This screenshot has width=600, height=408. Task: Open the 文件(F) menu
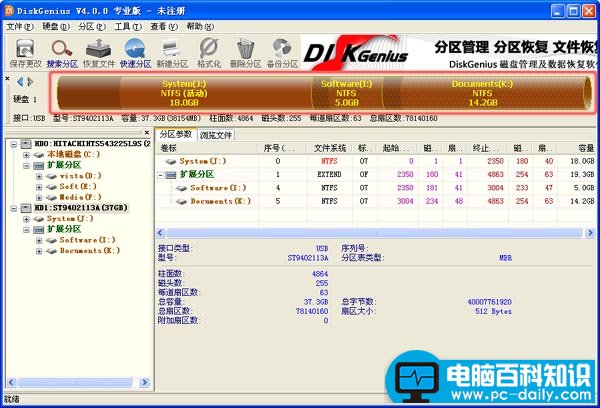(x=20, y=26)
